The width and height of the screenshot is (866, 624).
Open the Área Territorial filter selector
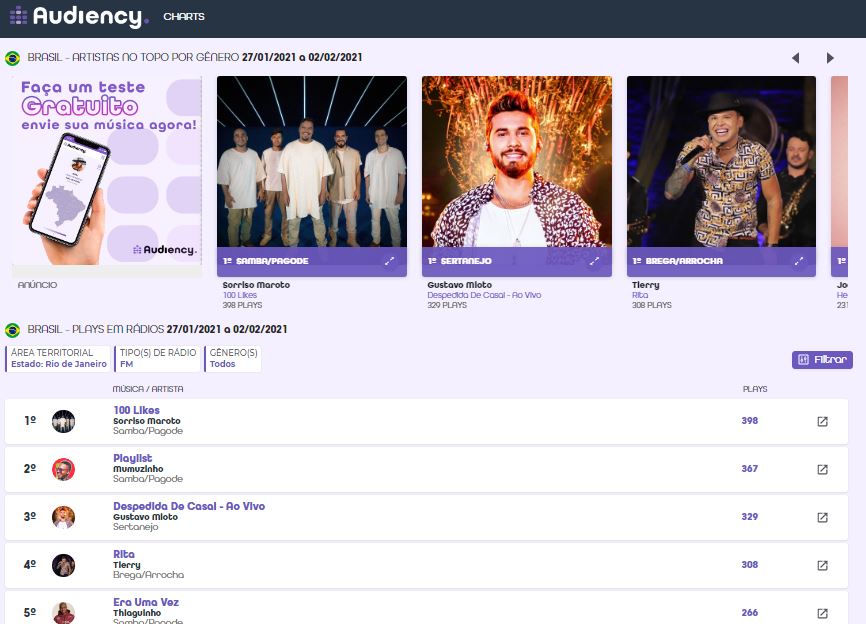[x=58, y=359]
